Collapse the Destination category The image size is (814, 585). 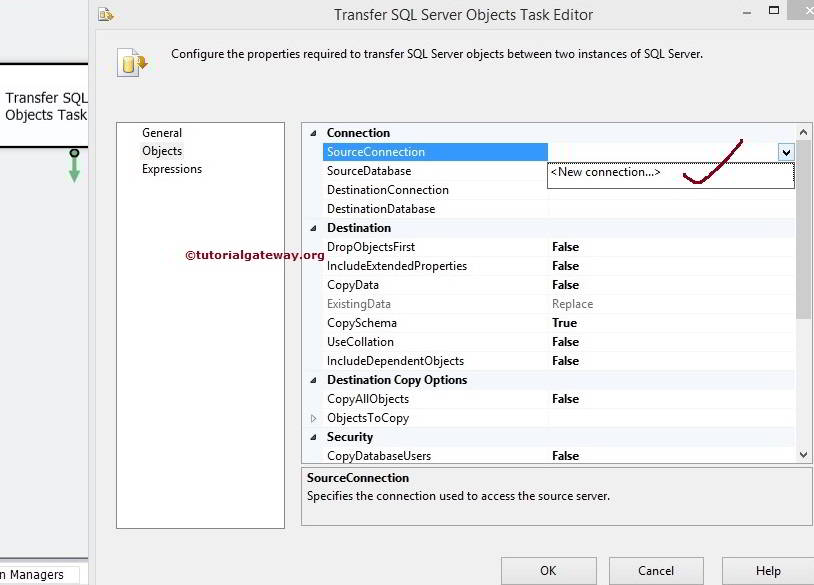pos(313,228)
